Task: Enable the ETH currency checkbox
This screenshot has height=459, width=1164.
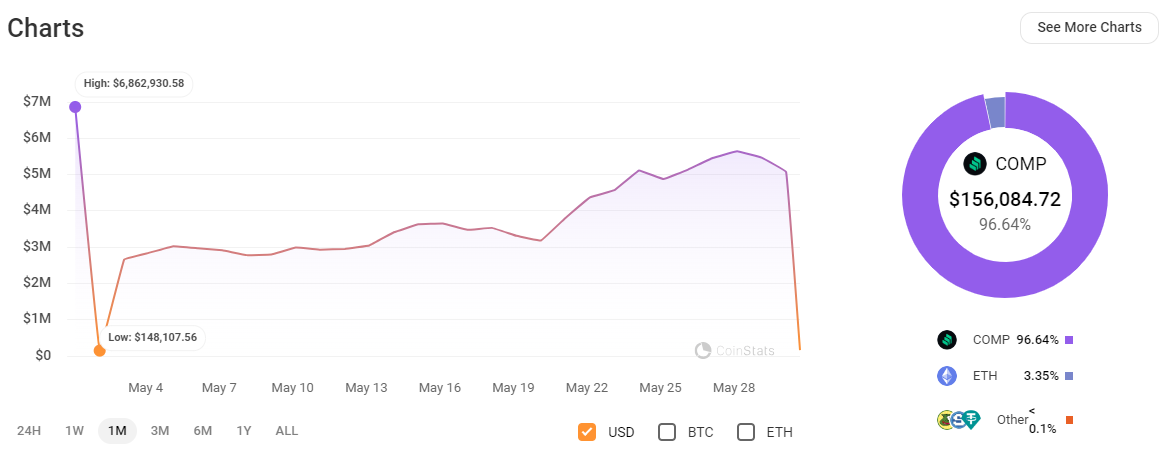Action: pos(746,432)
